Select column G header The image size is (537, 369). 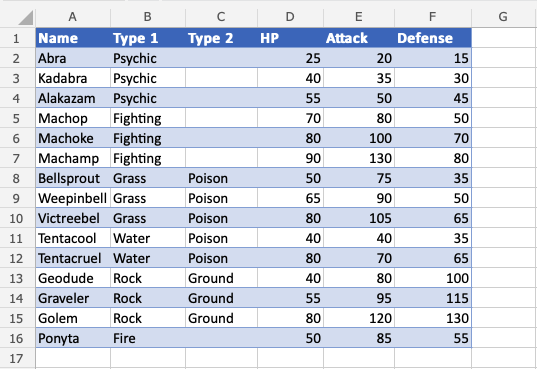(503, 16)
